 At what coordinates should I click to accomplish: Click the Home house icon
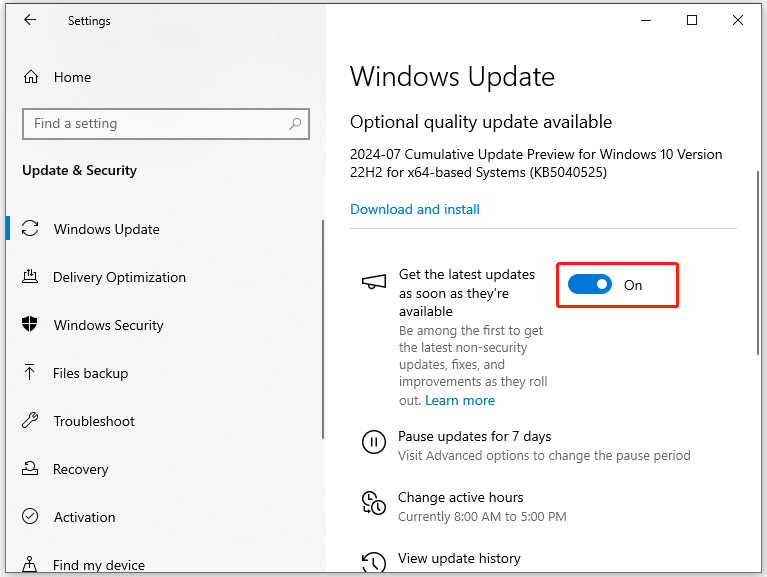click(x=31, y=77)
